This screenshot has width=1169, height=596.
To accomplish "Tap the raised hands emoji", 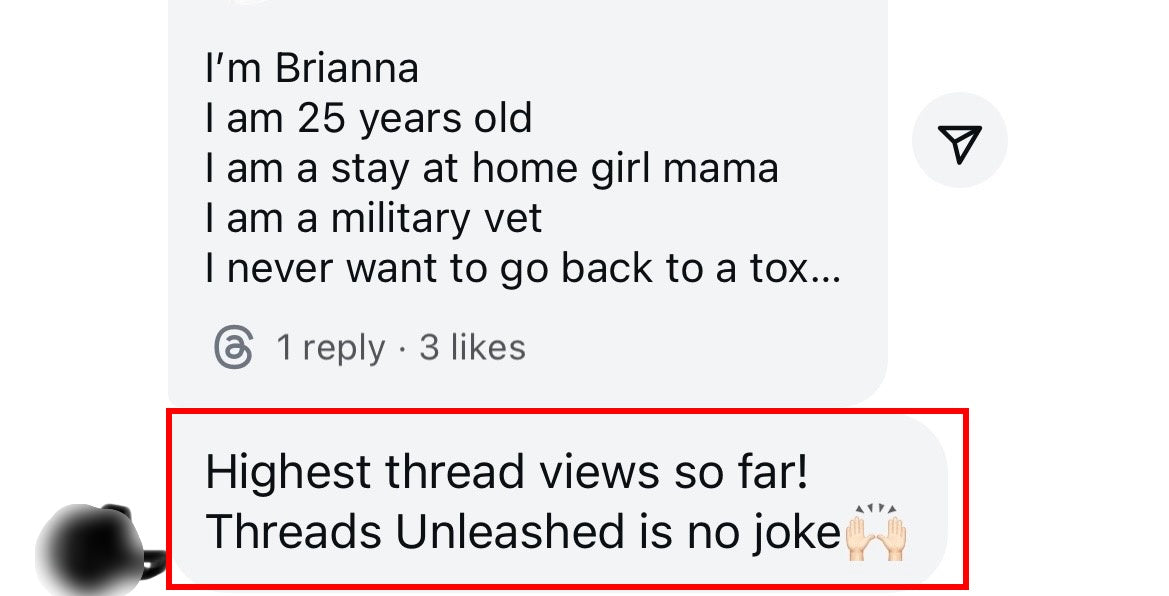I will (x=876, y=533).
